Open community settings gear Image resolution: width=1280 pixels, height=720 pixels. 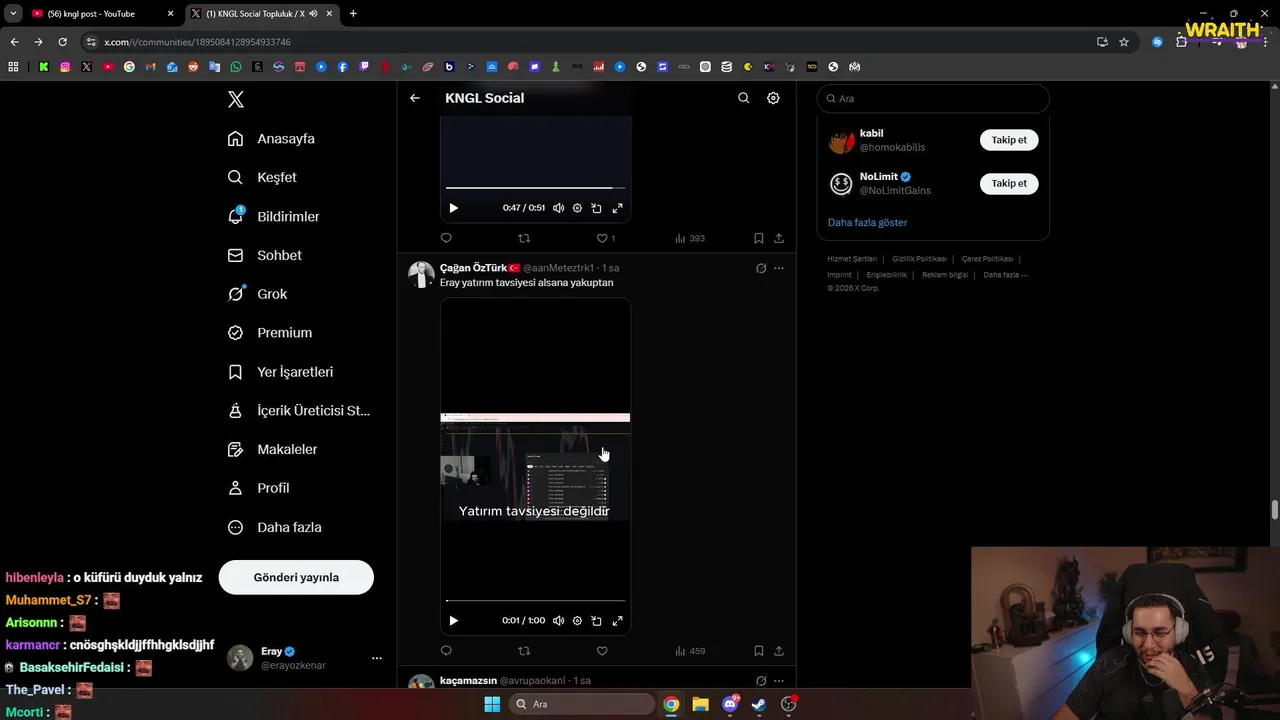coord(773,98)
